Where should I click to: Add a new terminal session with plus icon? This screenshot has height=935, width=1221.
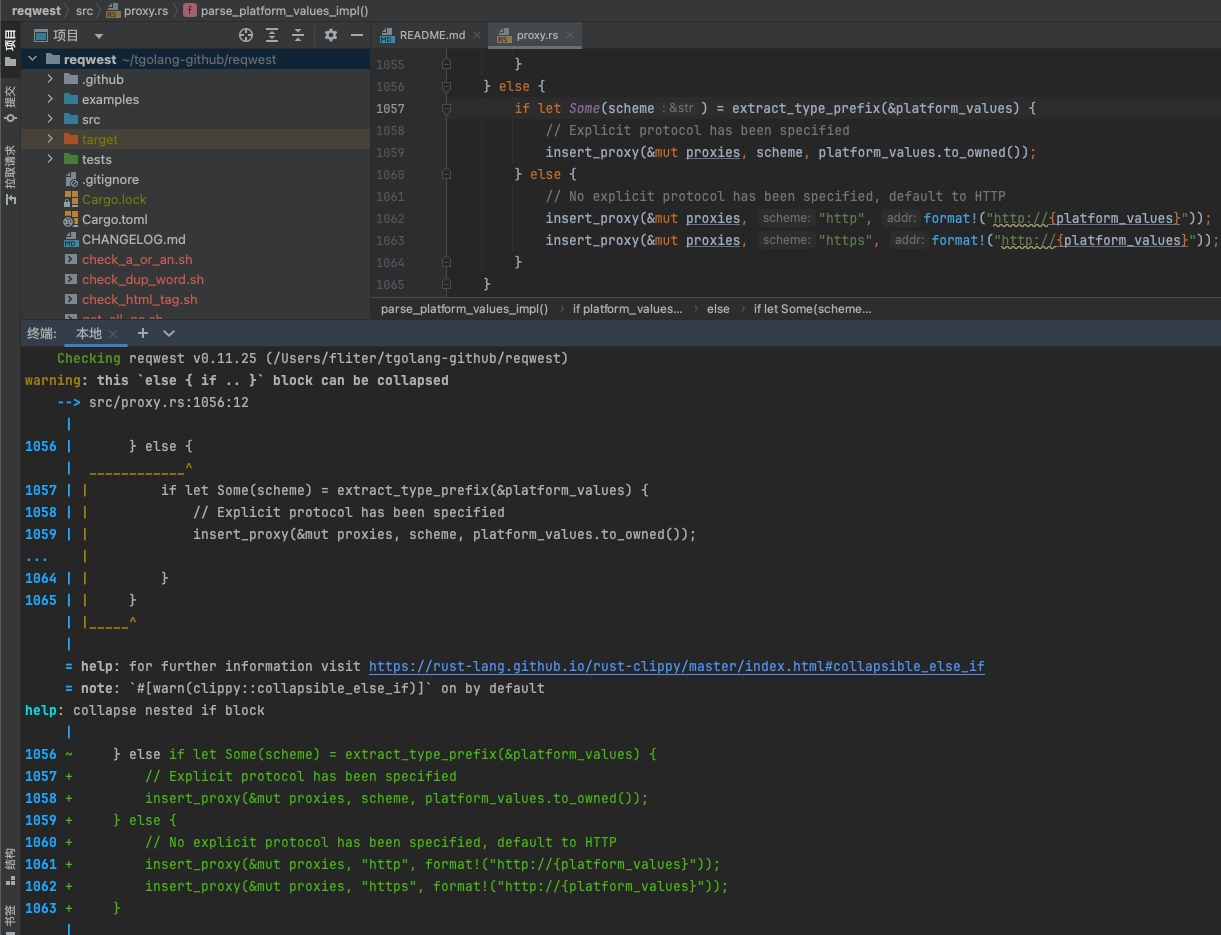(x=143, y=333)
